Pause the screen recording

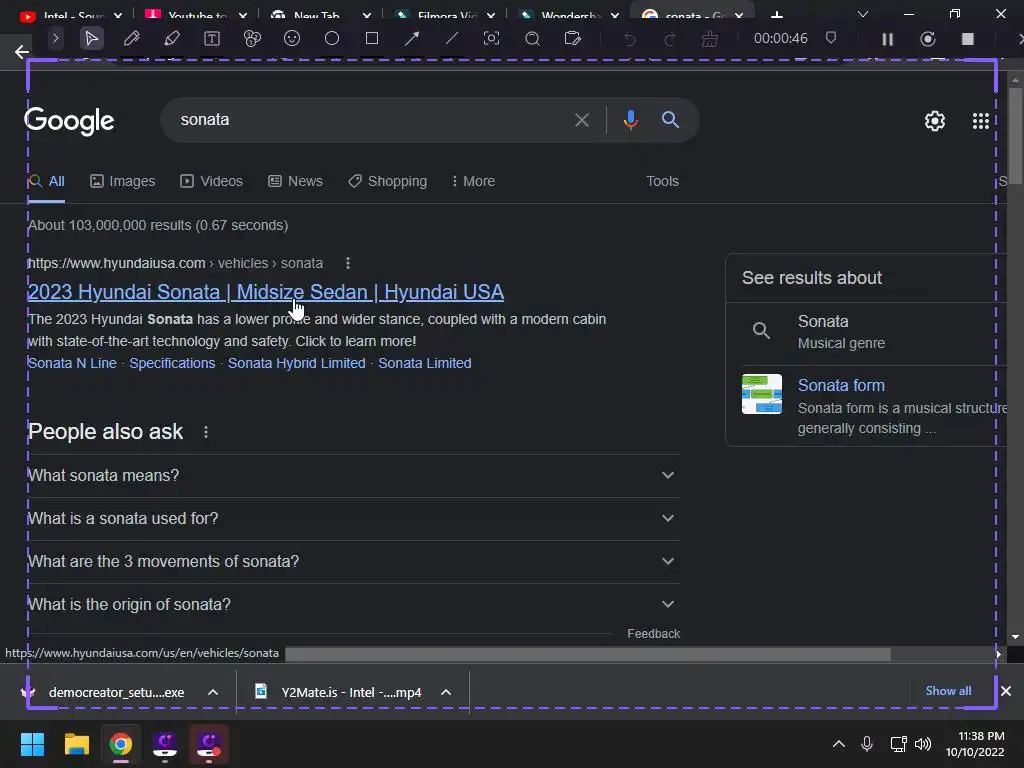[888, 39]
